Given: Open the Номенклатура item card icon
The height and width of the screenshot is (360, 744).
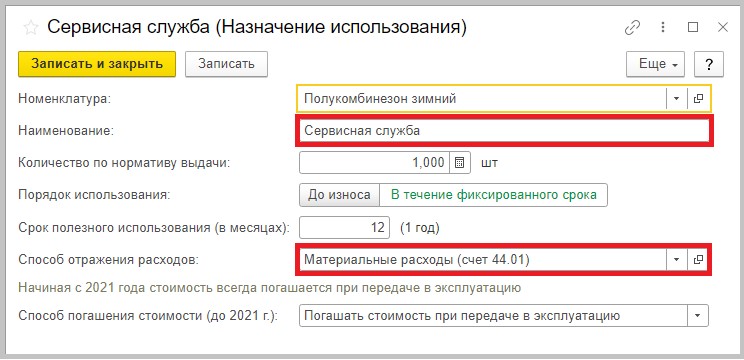Looking at the screenshot, I should [x=698, y=99].
